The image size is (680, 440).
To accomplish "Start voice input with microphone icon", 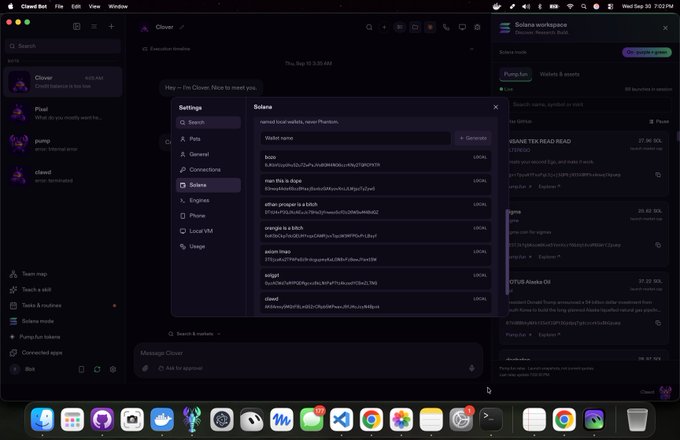I will (472, 368).
